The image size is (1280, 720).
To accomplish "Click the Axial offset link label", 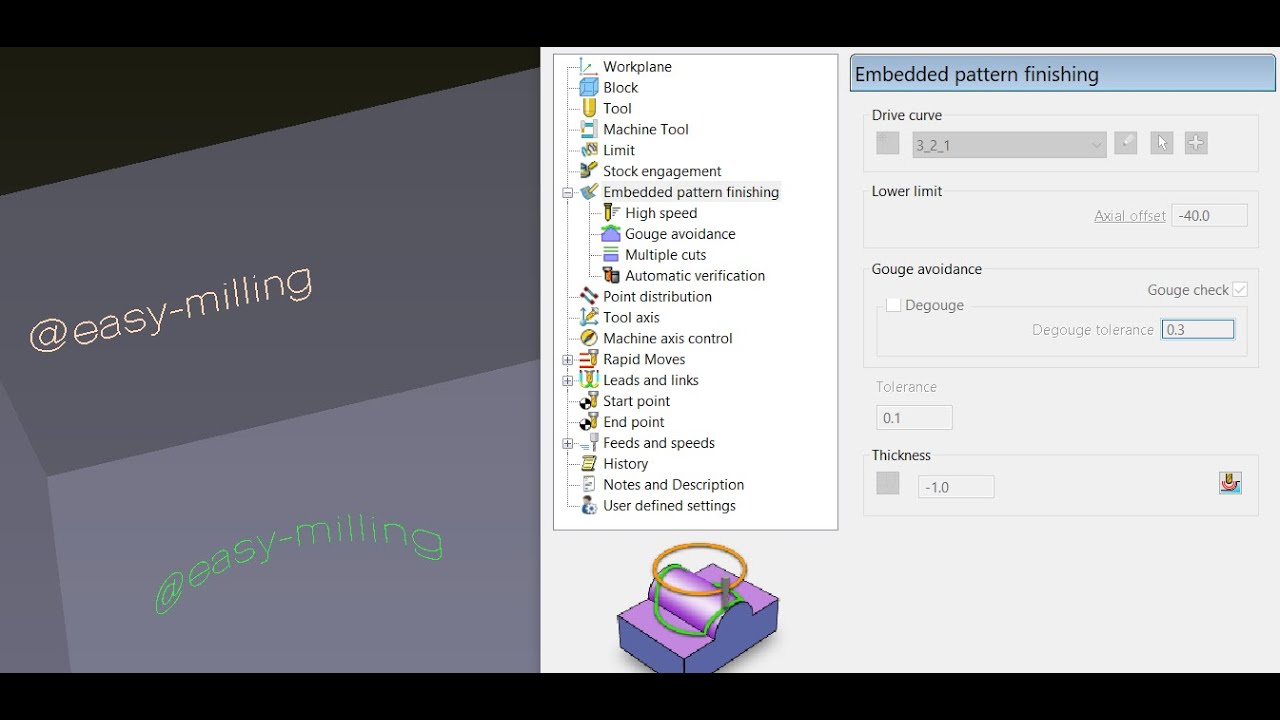I will 1130,215.
